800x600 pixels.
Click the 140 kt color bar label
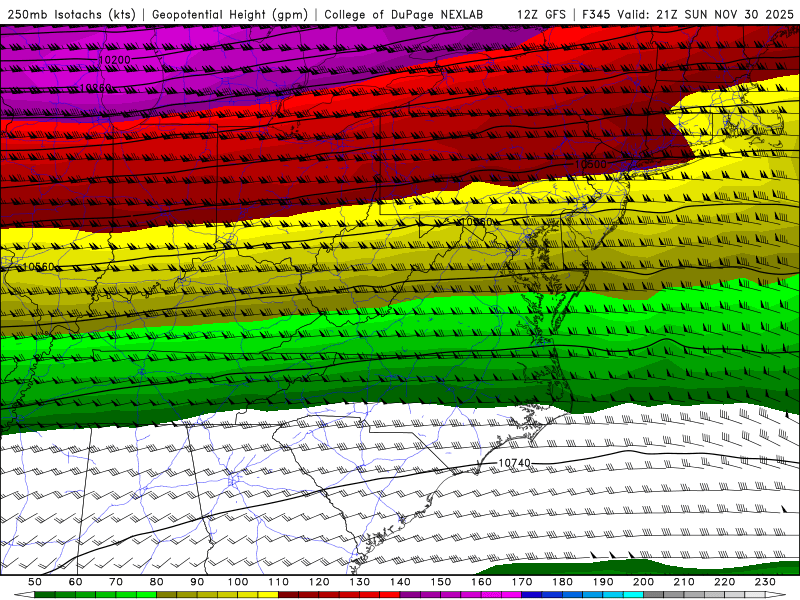[400, 582]
